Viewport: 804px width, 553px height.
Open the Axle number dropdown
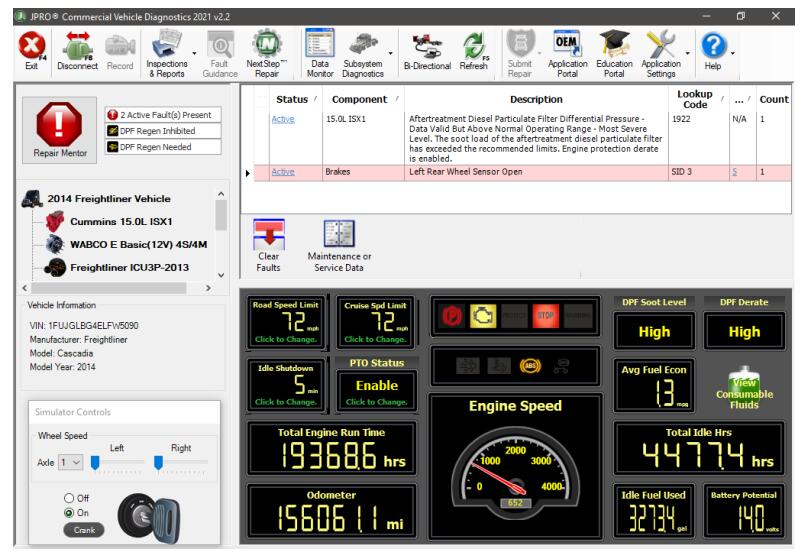pyautogui.click(x=70, y=462)
